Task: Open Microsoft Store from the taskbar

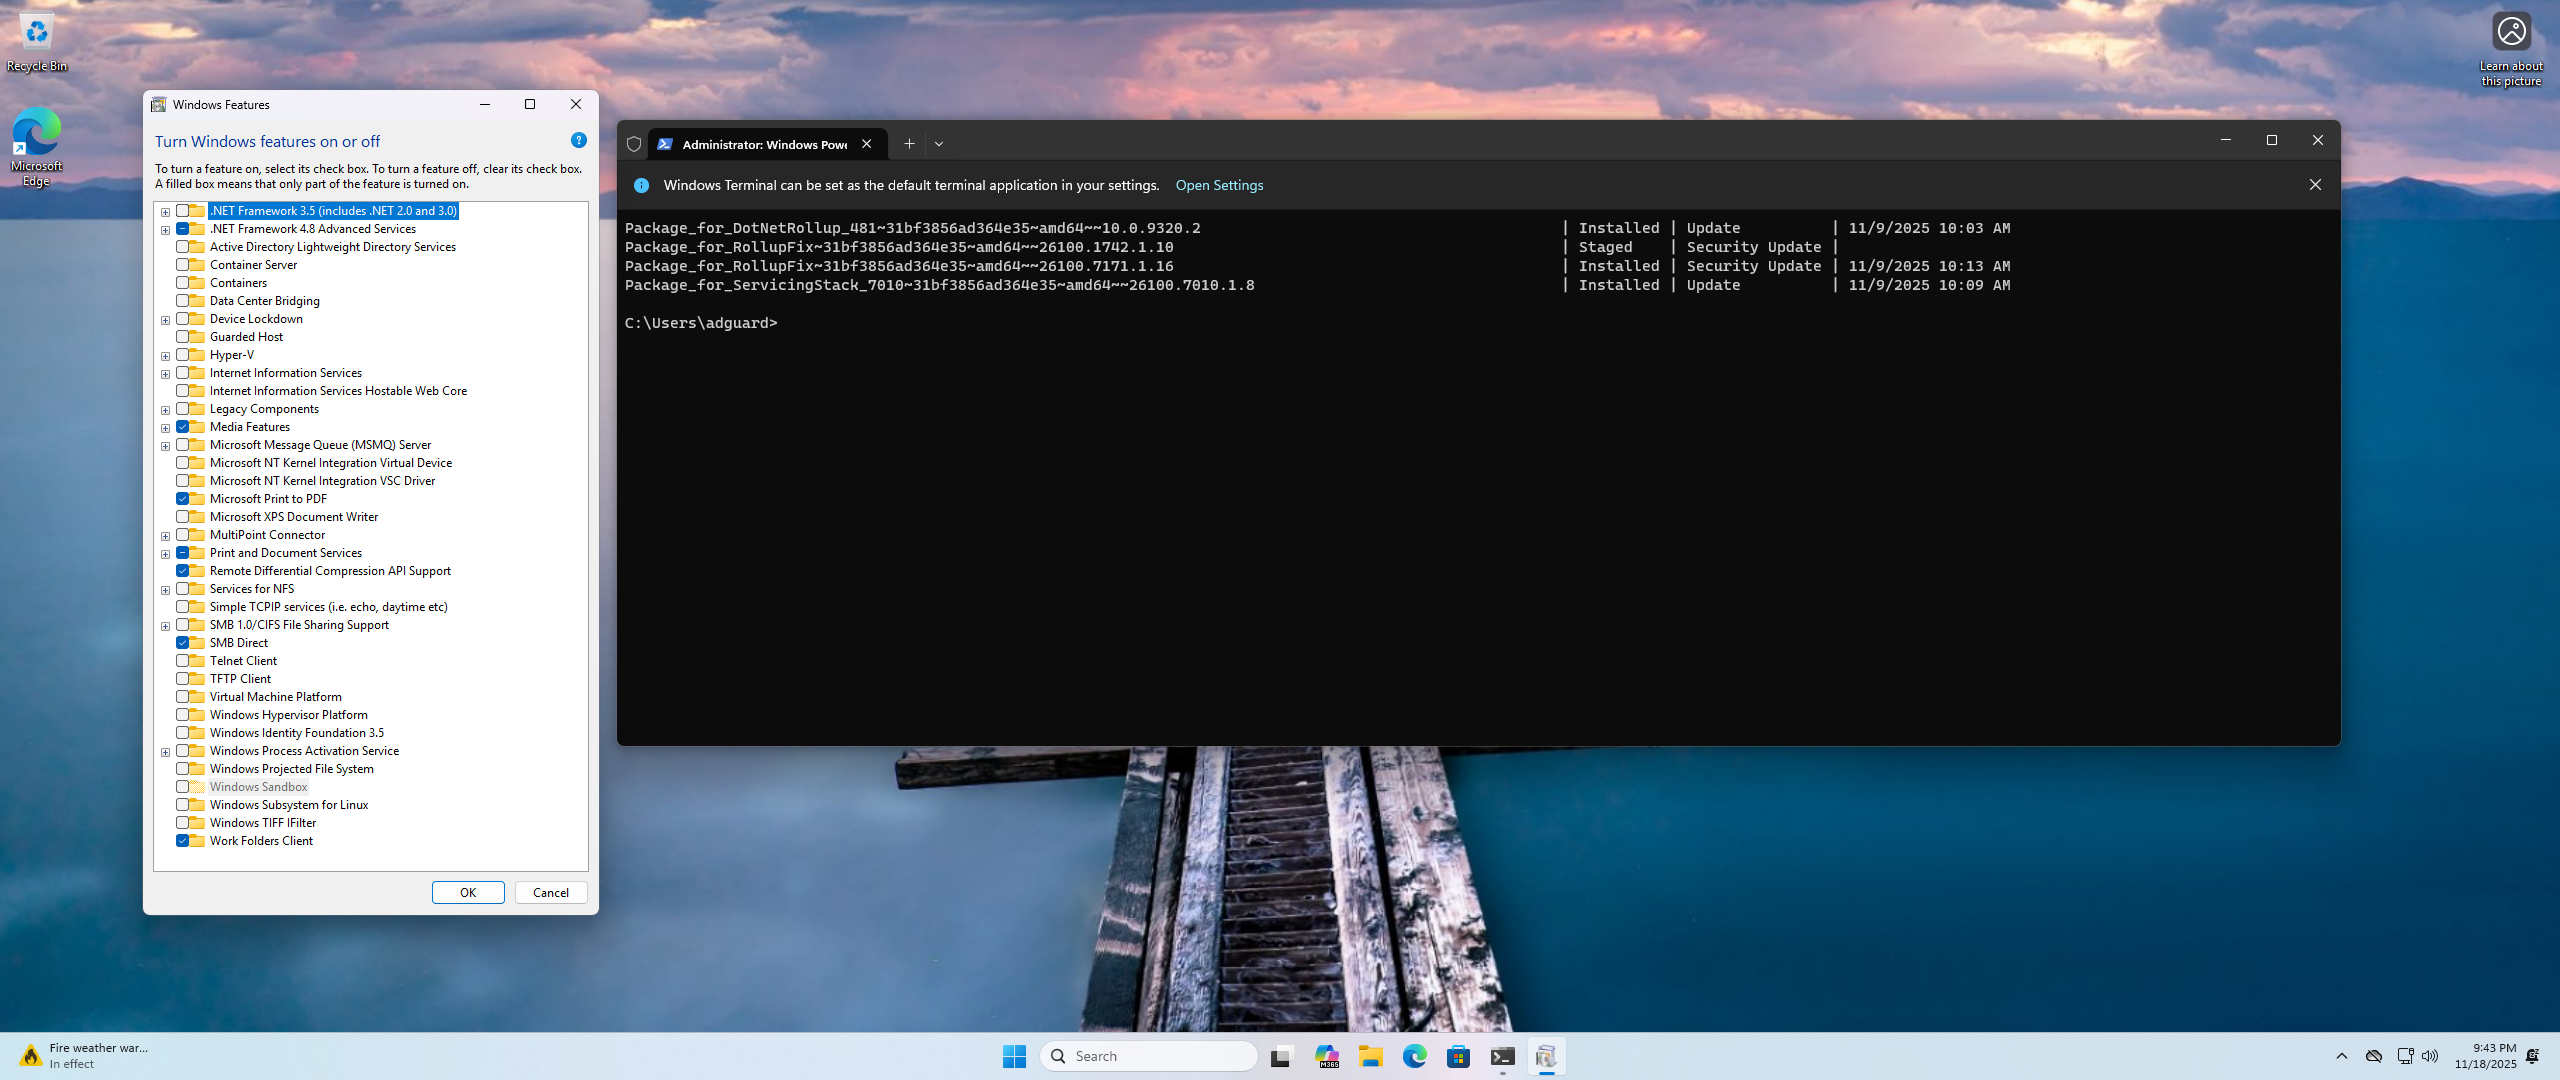Action: tap(1458, 1056)
